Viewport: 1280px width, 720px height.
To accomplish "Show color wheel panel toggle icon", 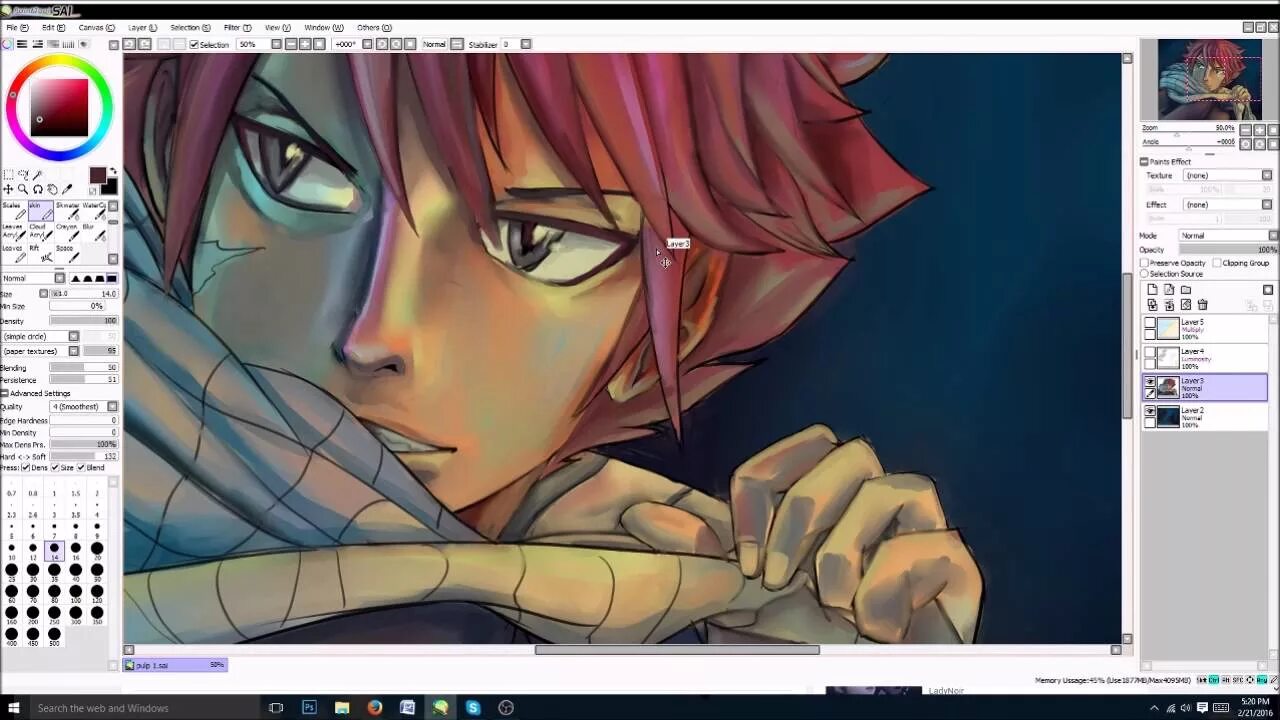I will click(x=7, y=44).
